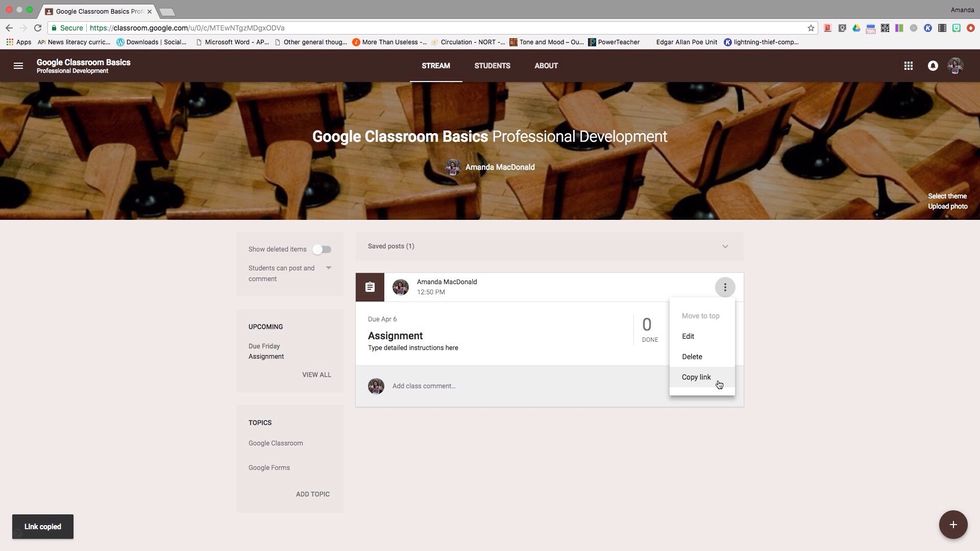This screenshot has height=551, width=980.
Task: Open the Google apps grid
Action: point(908,66)
